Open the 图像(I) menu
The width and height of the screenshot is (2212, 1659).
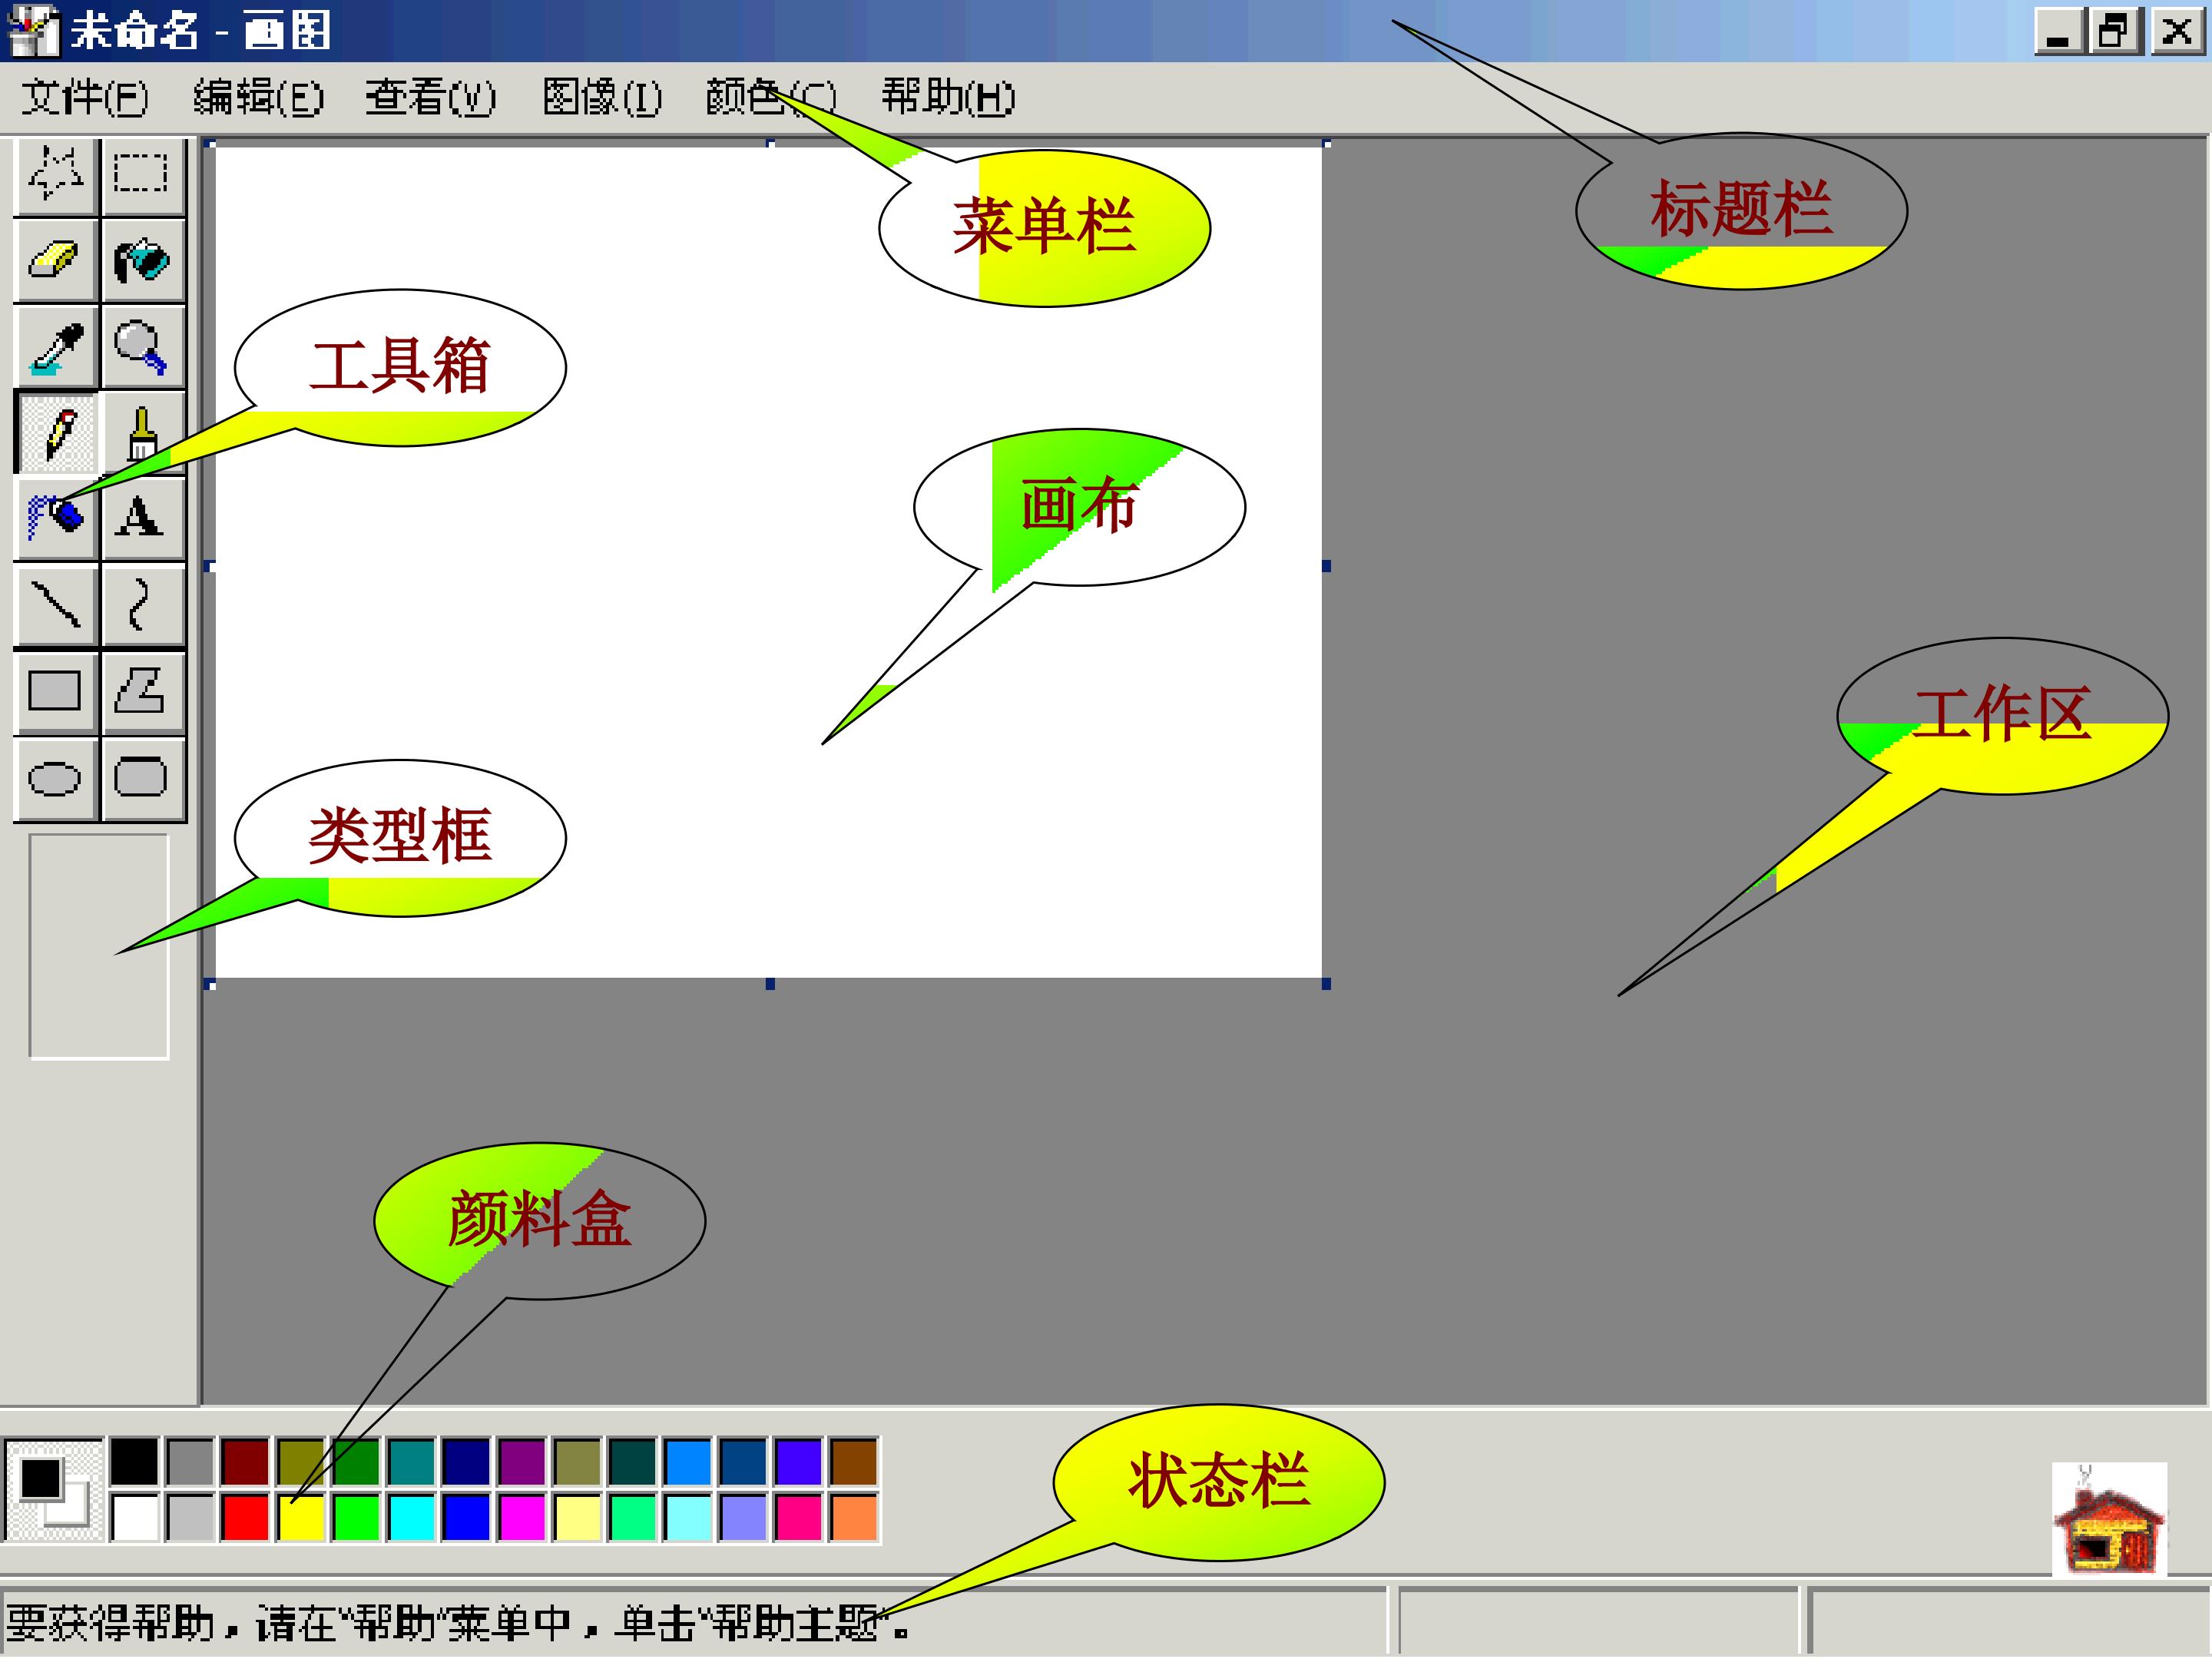[602, 98]
